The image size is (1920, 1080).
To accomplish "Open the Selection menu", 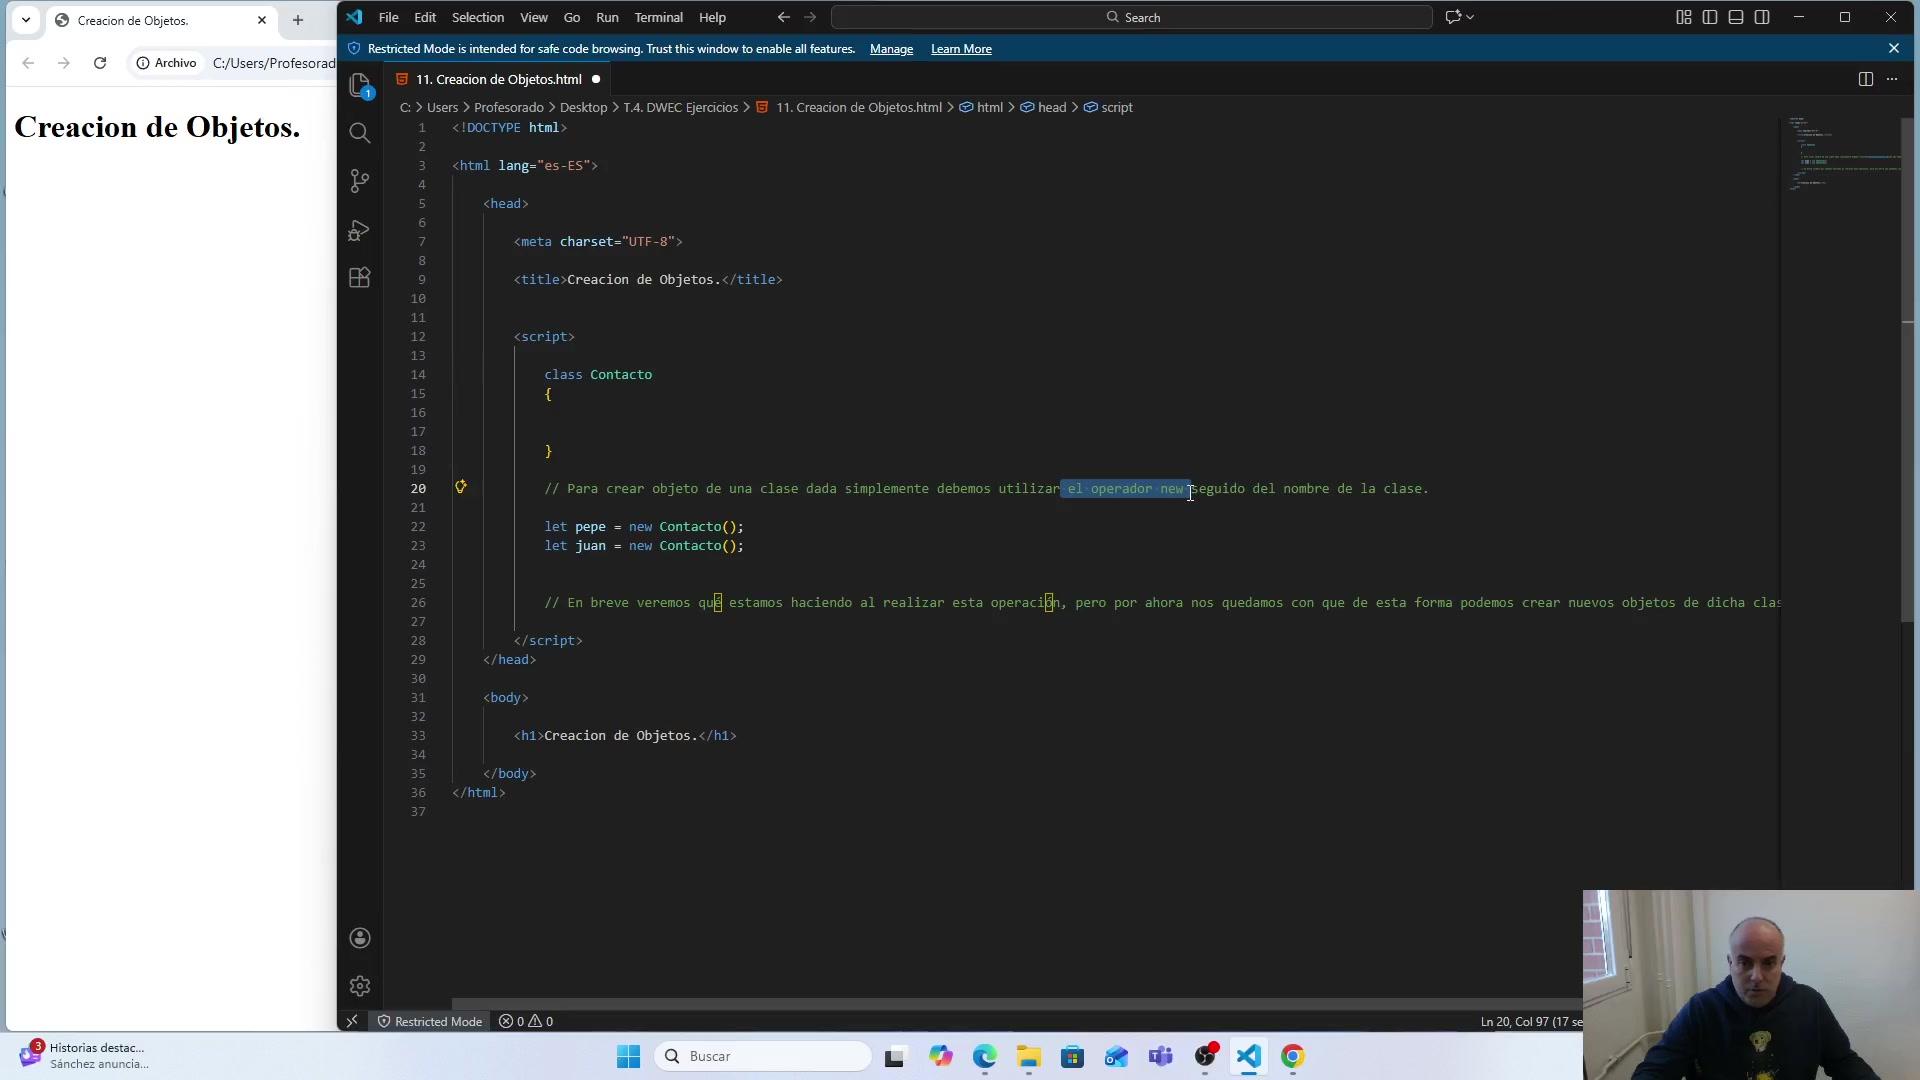I will pyautogui.click(x=478, y=17).
